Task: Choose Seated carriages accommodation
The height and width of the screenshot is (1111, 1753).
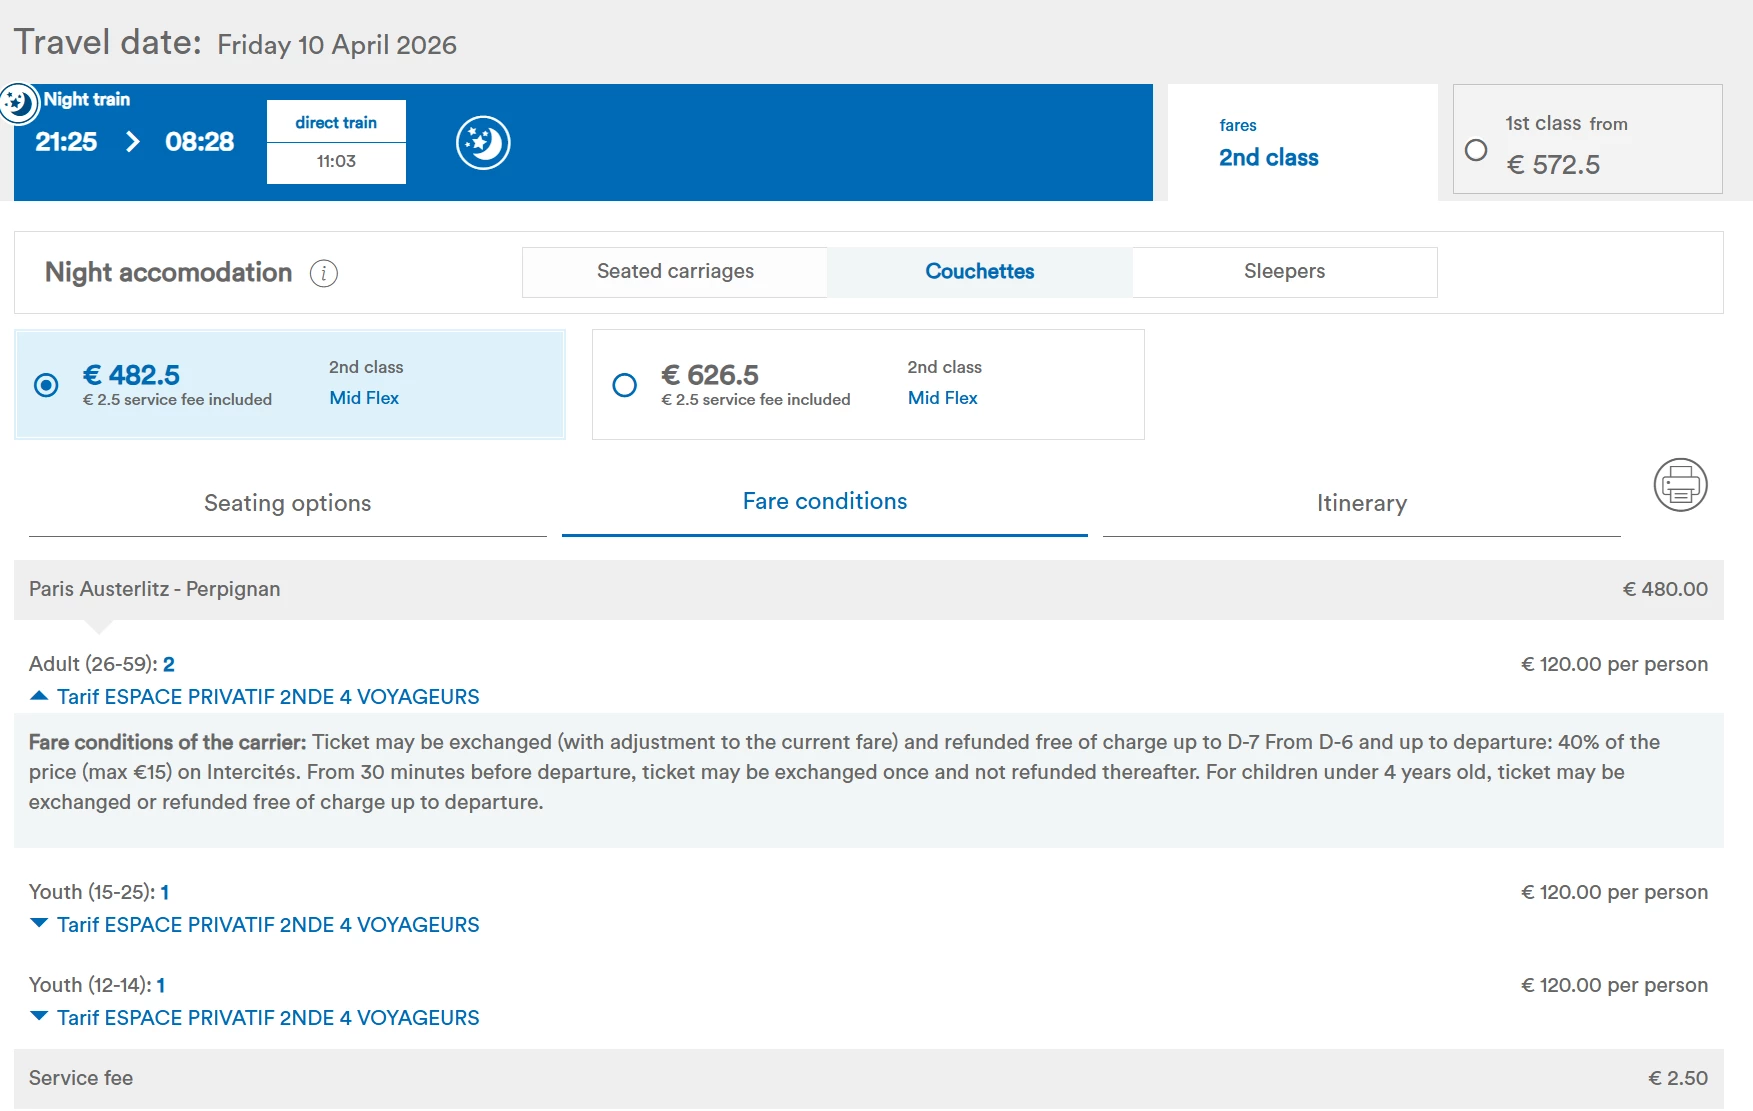Action: coord(675,272)
